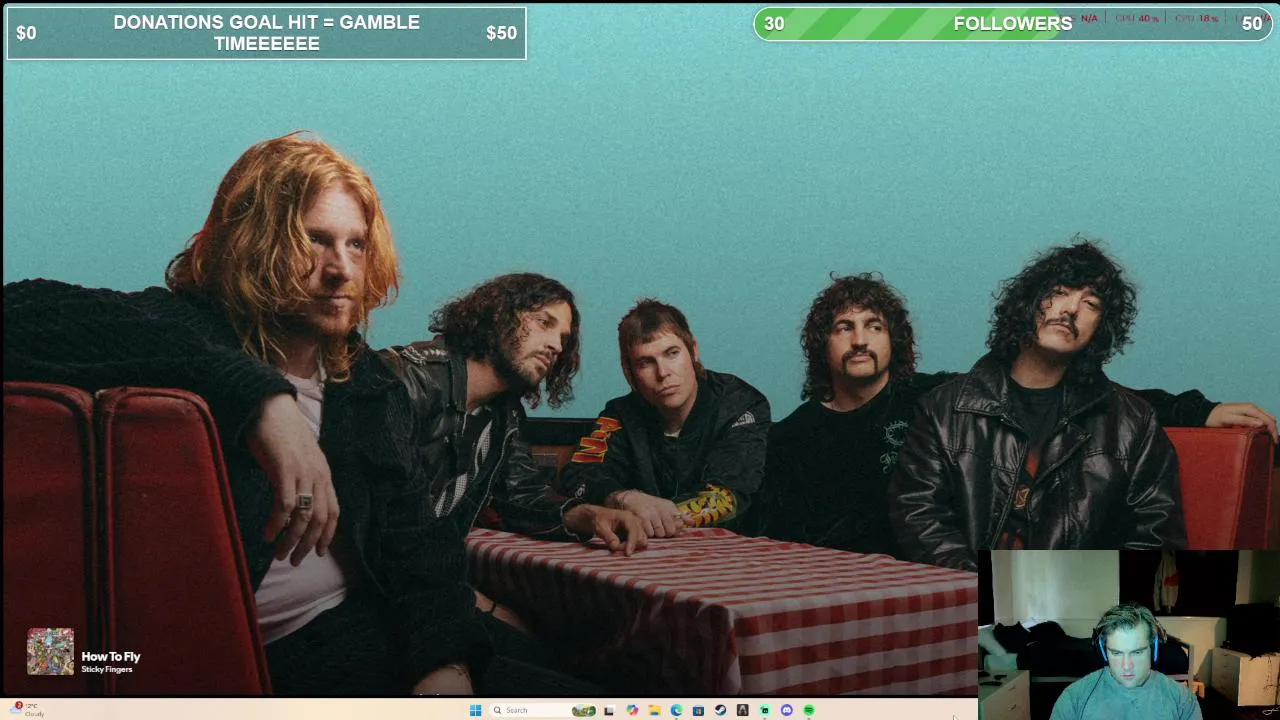Click the donations goal progress bar
This screenshot has height=720, width=1280.
tap(266, 33)
